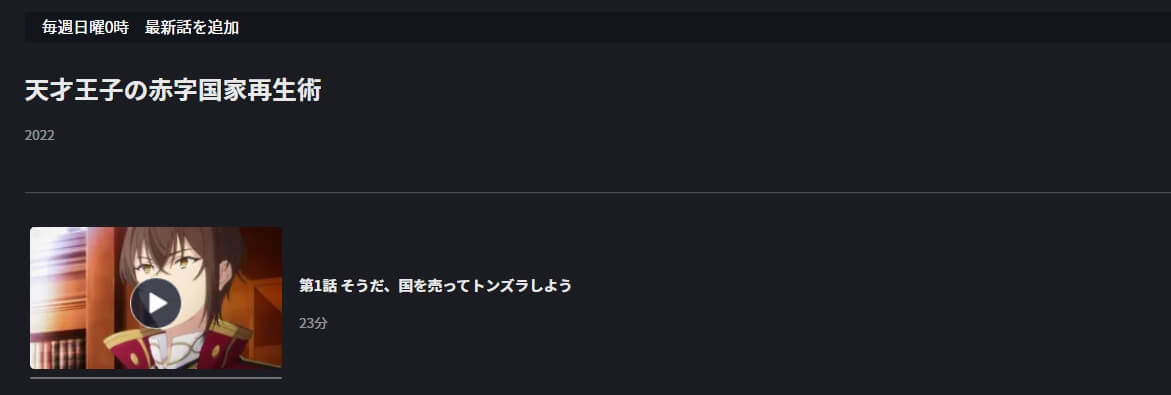
Task: Open the episode 1 thumbnail image
Action: coord(156,298)
